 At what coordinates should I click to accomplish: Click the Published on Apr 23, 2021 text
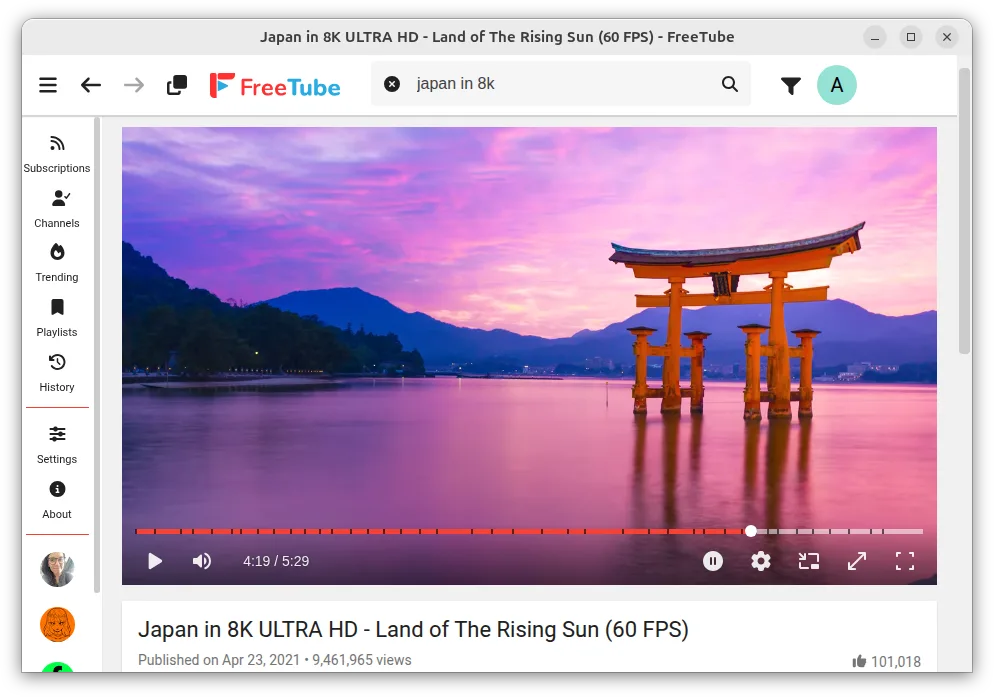[x=219, y=660]
